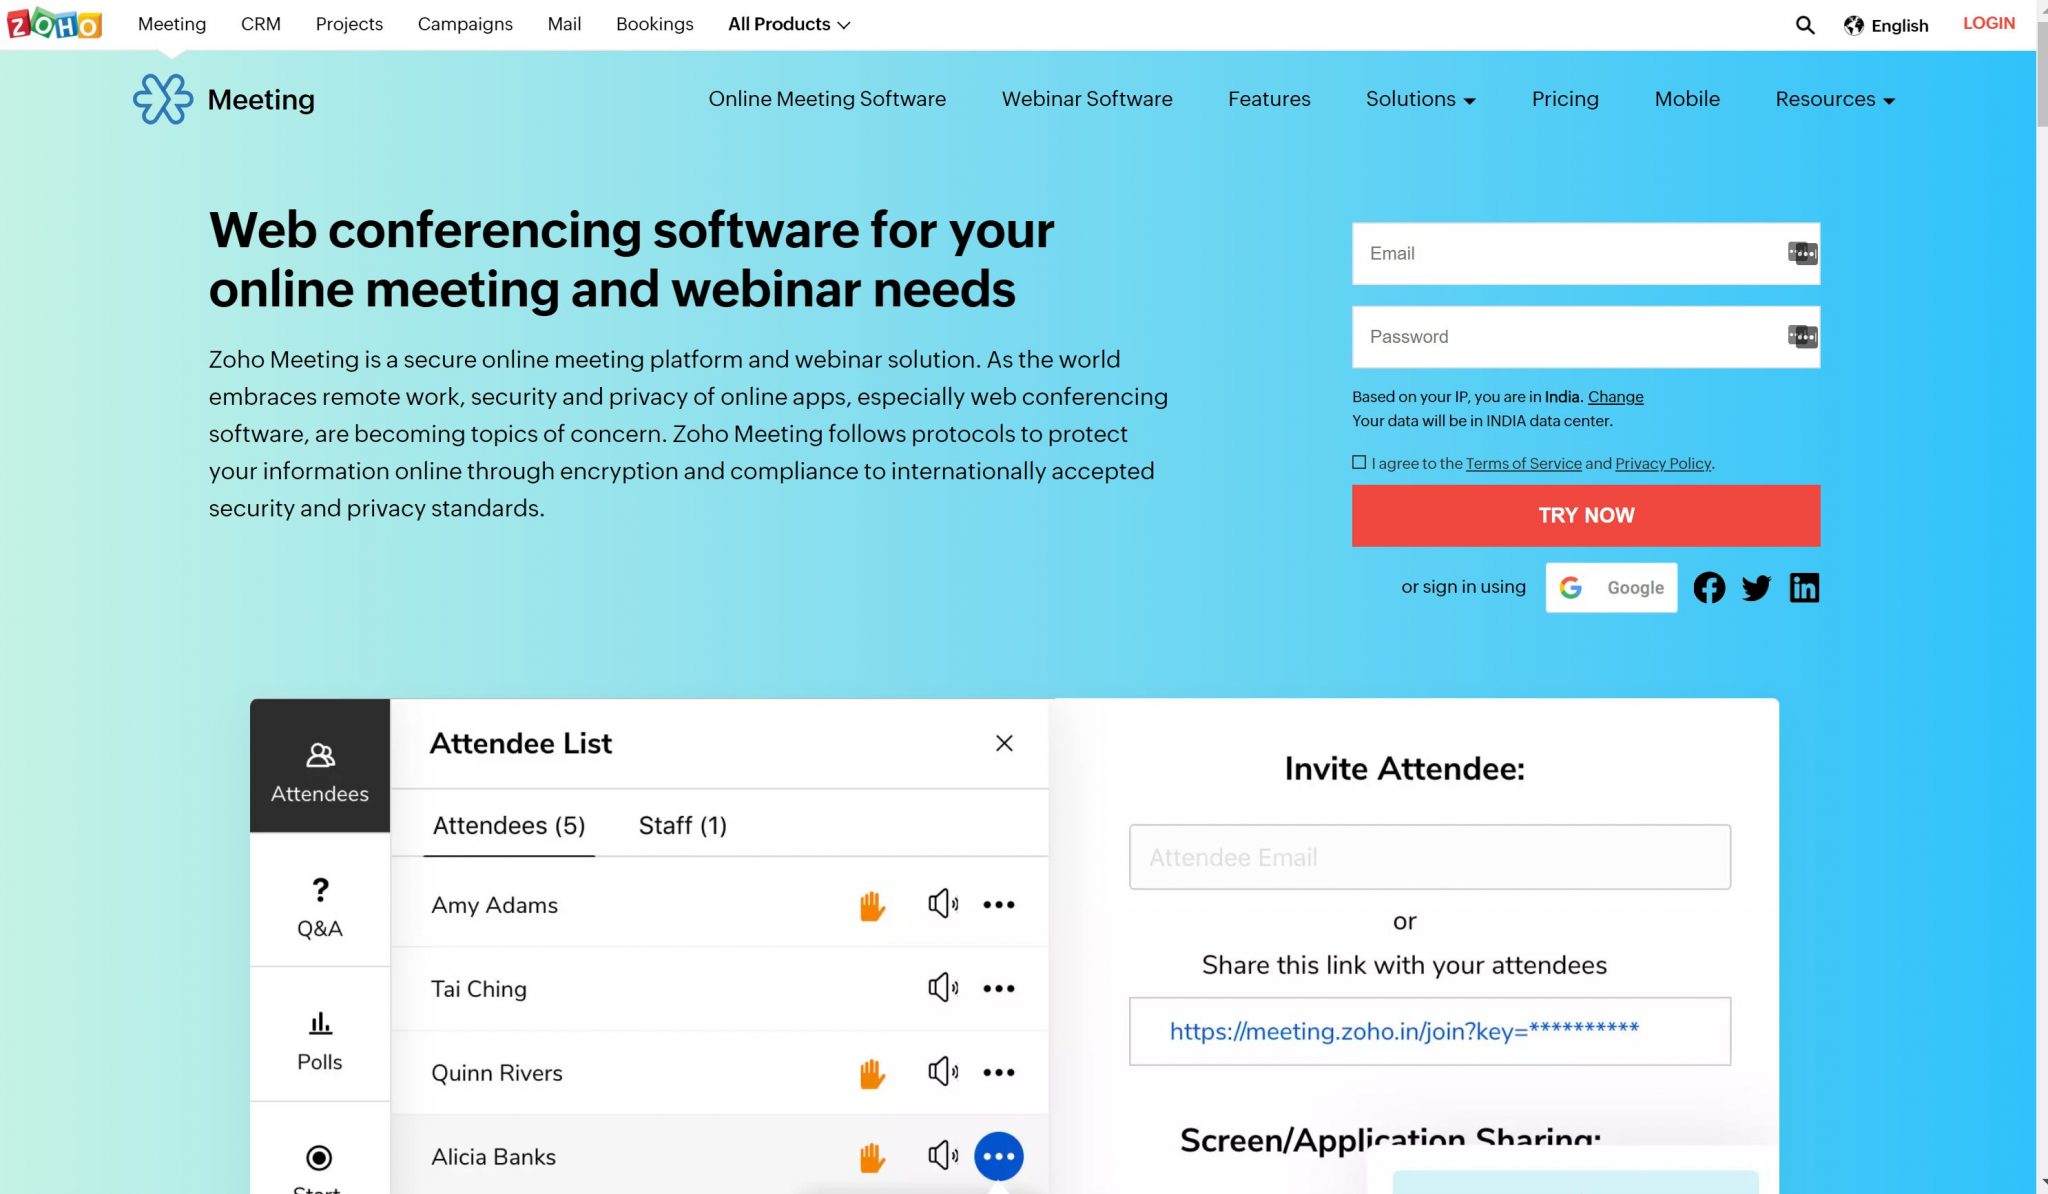
Task: Sign in with LinkedIn icon
Action: pos(1804,587)
